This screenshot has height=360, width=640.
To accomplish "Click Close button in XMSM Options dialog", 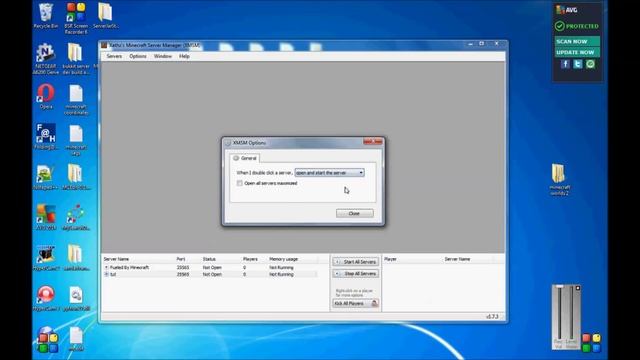I will pos(354,213).
